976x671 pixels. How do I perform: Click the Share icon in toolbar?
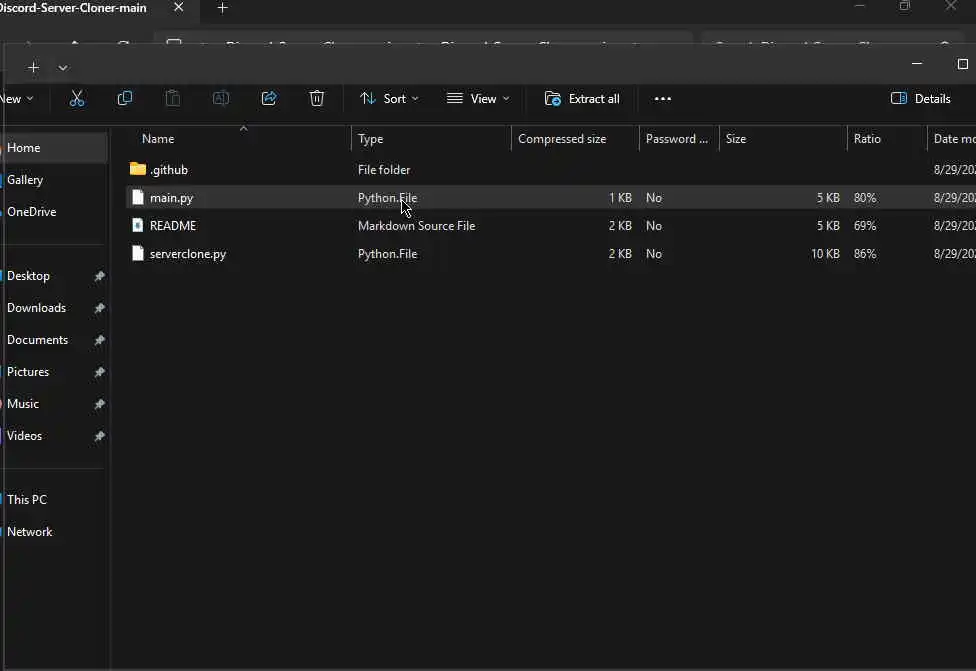coord(269,98)
